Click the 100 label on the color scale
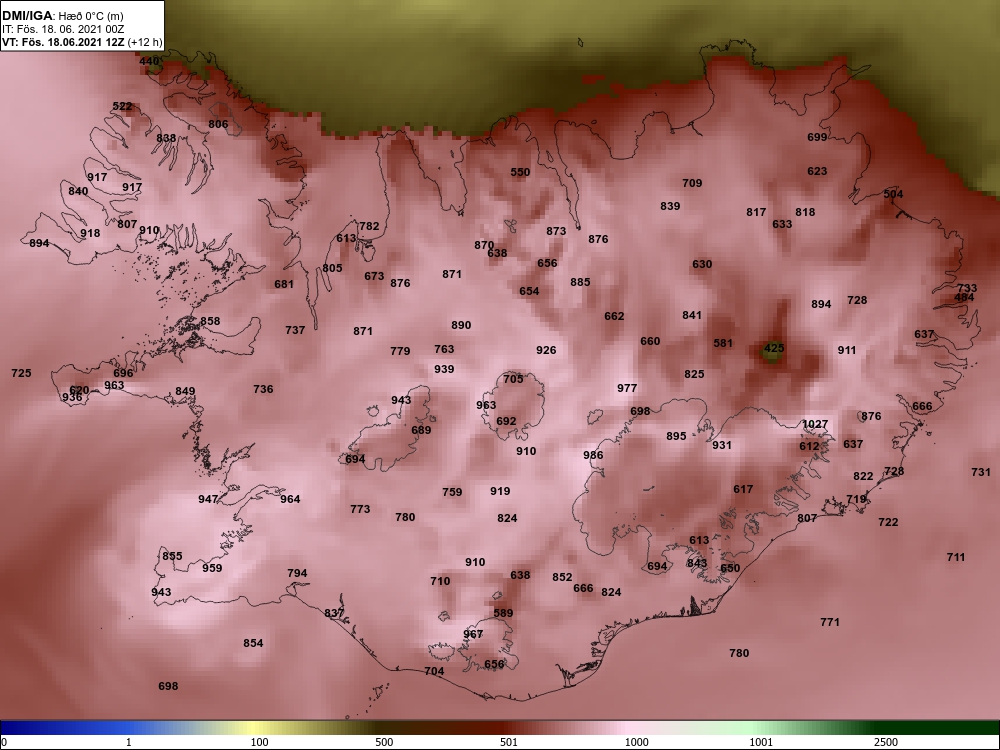 [260, 742]
